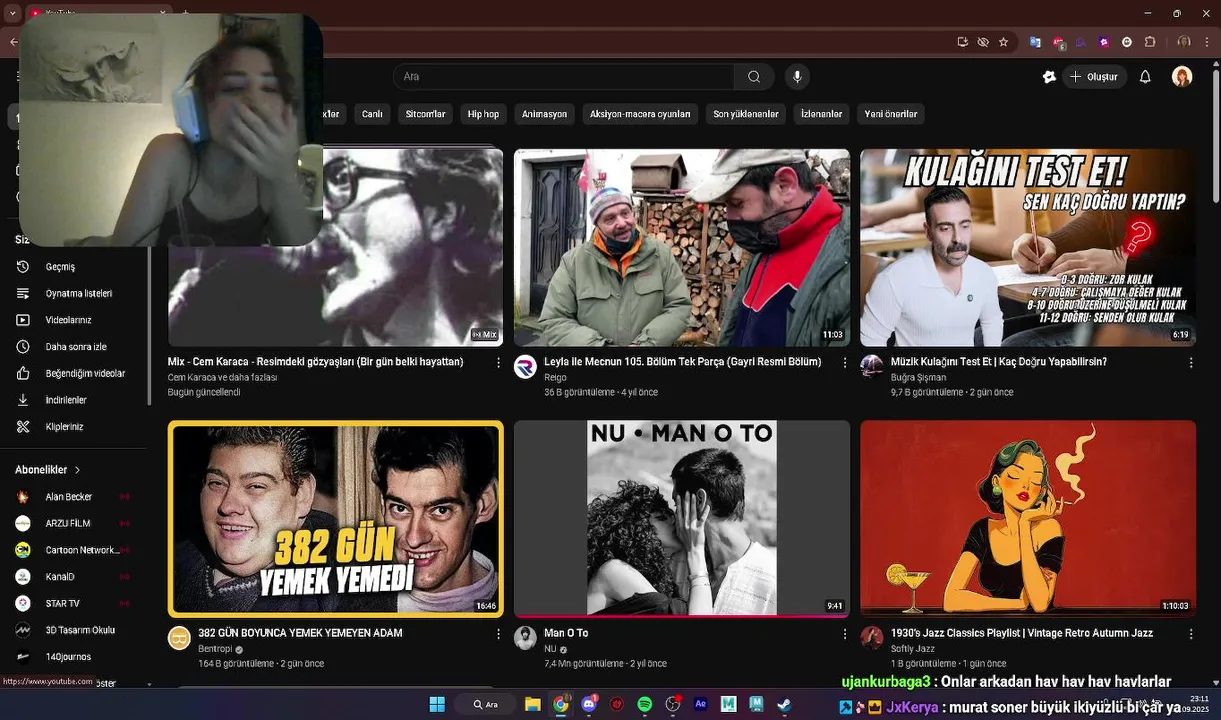This screenshot has width=1221, height=720.
Task: Open options for Man O To video
Action: (844, 634)
